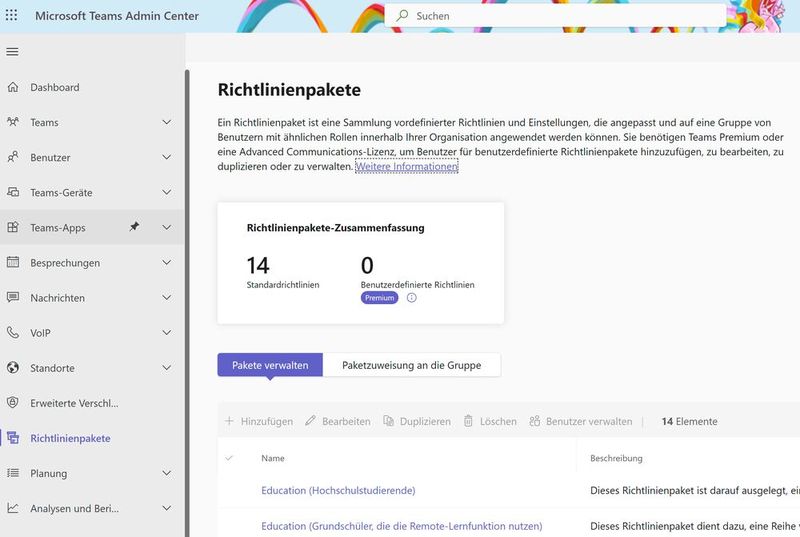The height and width of the screenshot is (537, 800).
Task: Click the Teams-Geräte devices icon
Action: pos(13,192)
